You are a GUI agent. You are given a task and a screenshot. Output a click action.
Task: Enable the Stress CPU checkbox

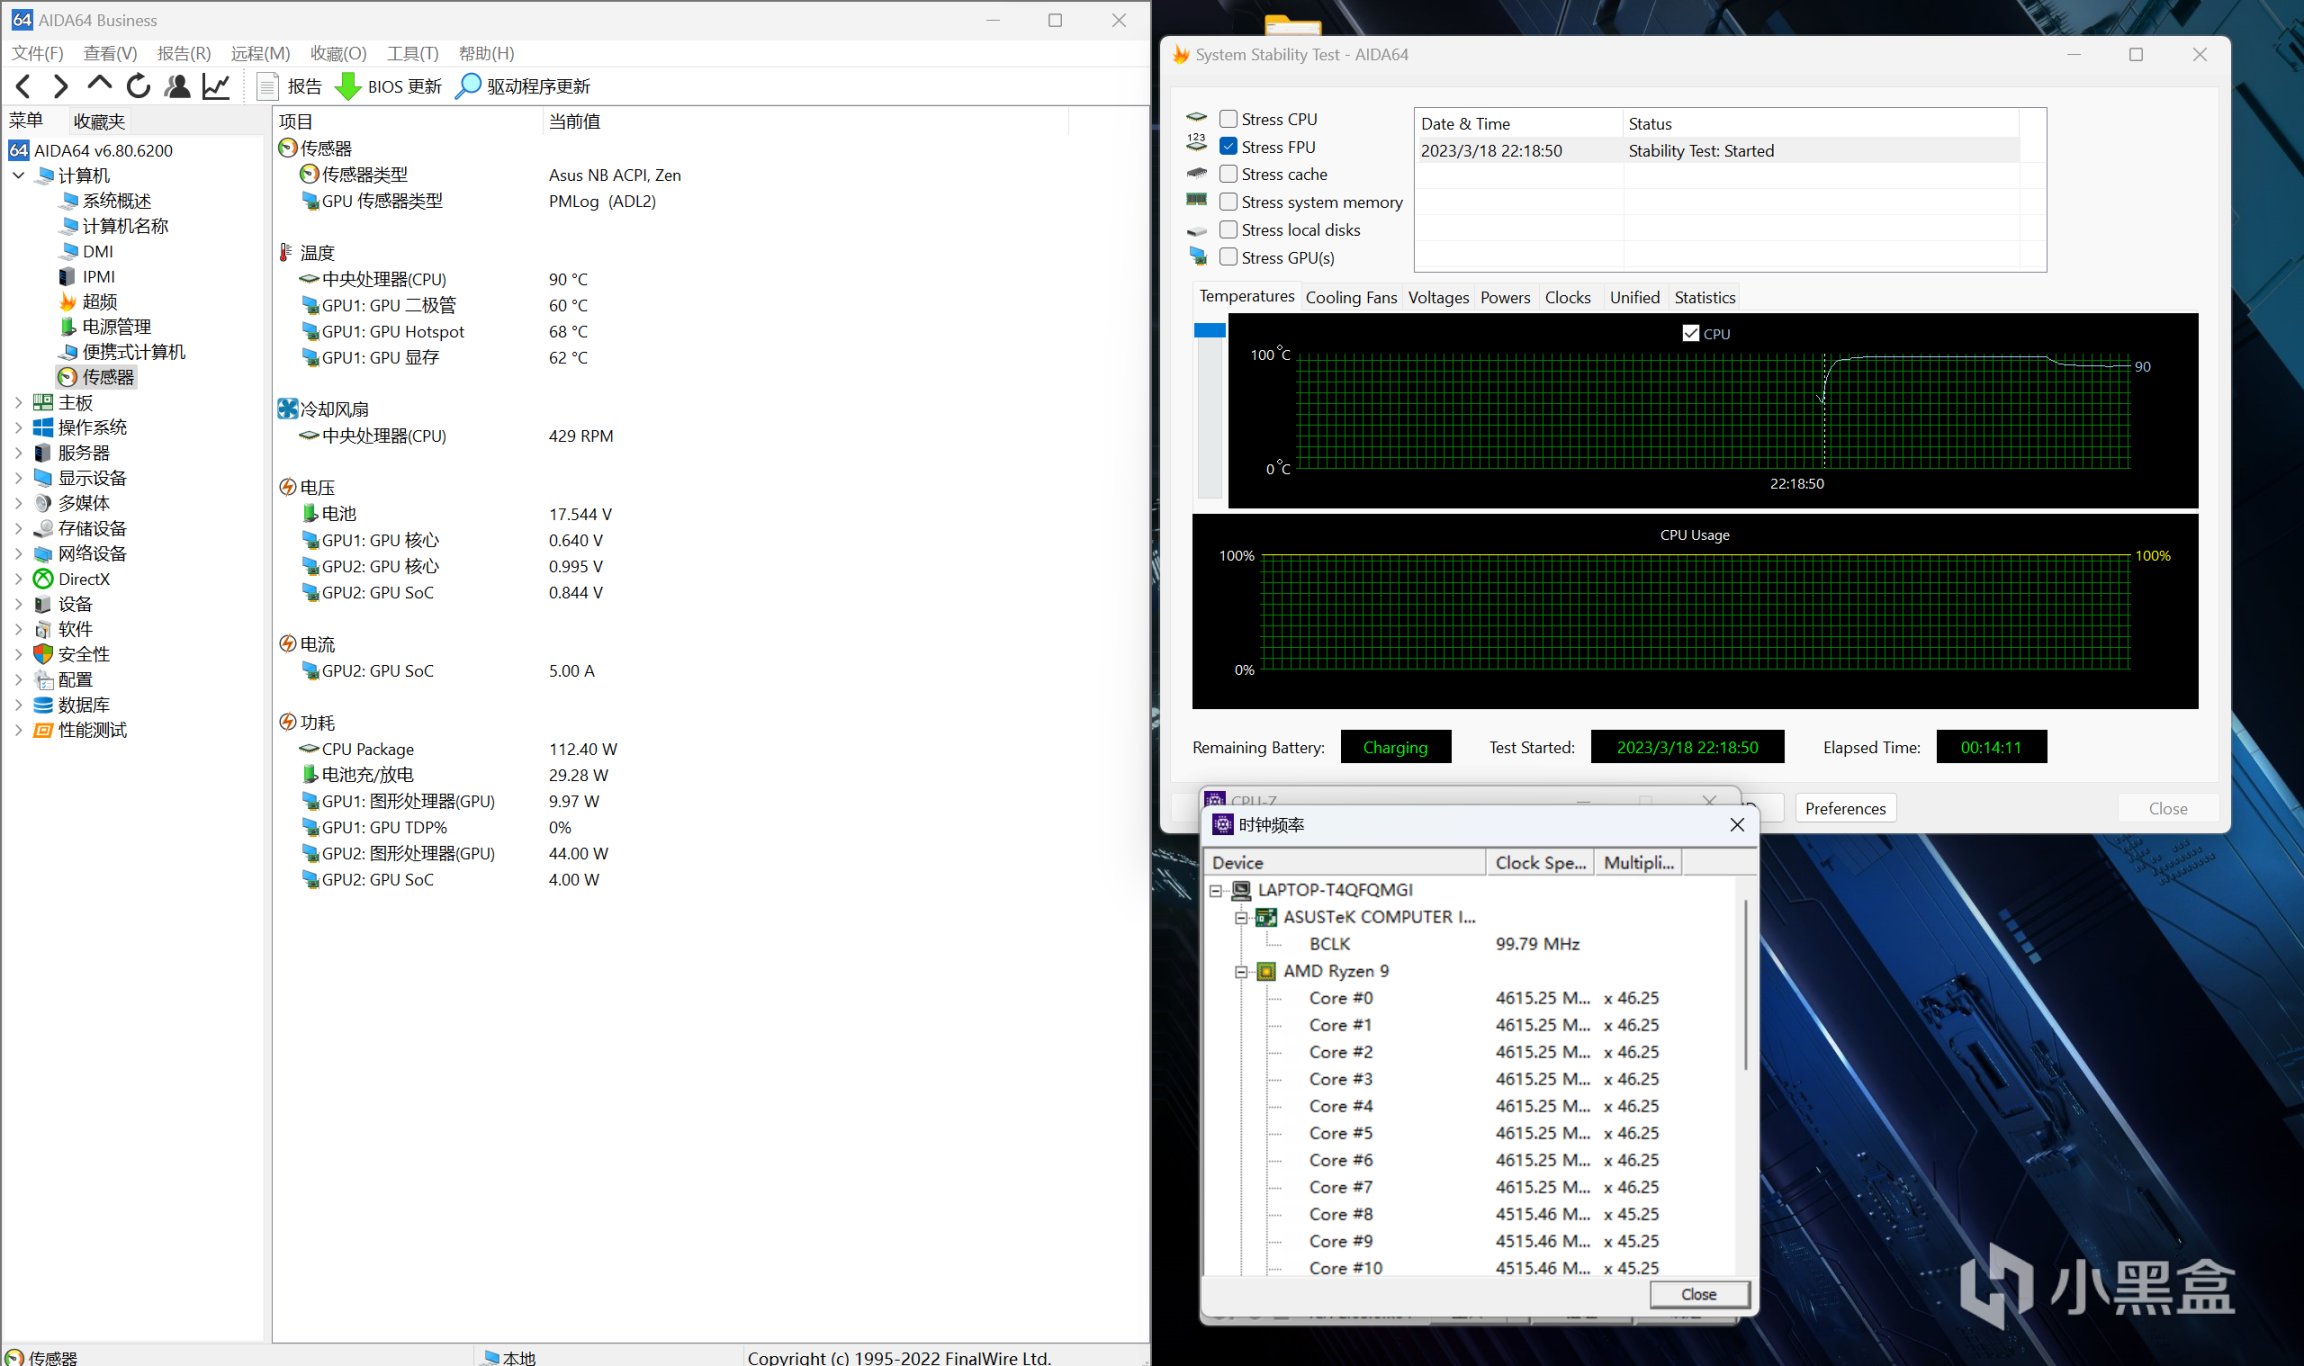coord(1229,119)
